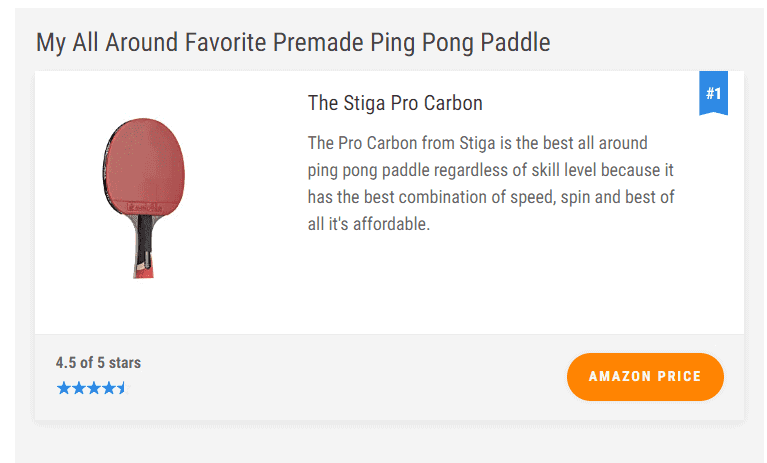Click the red rubber face of paddle
The image size is (767, 463).
tap(146, 166)
